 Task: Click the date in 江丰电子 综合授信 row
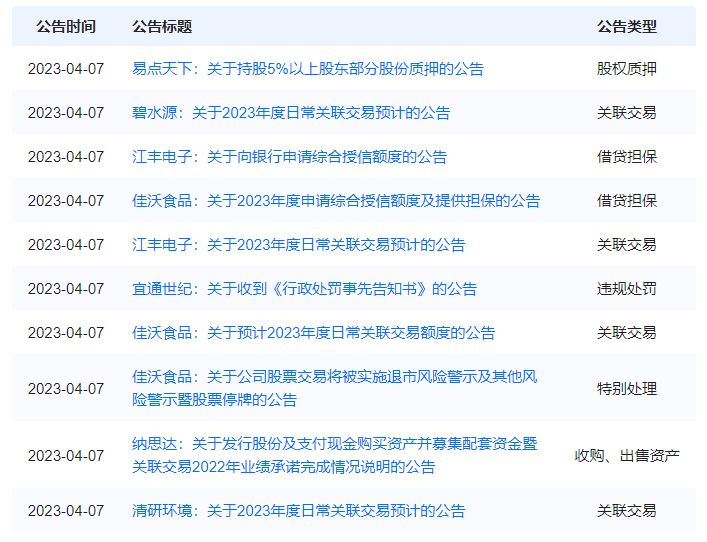pyautogui.click(x=66, y=156)
